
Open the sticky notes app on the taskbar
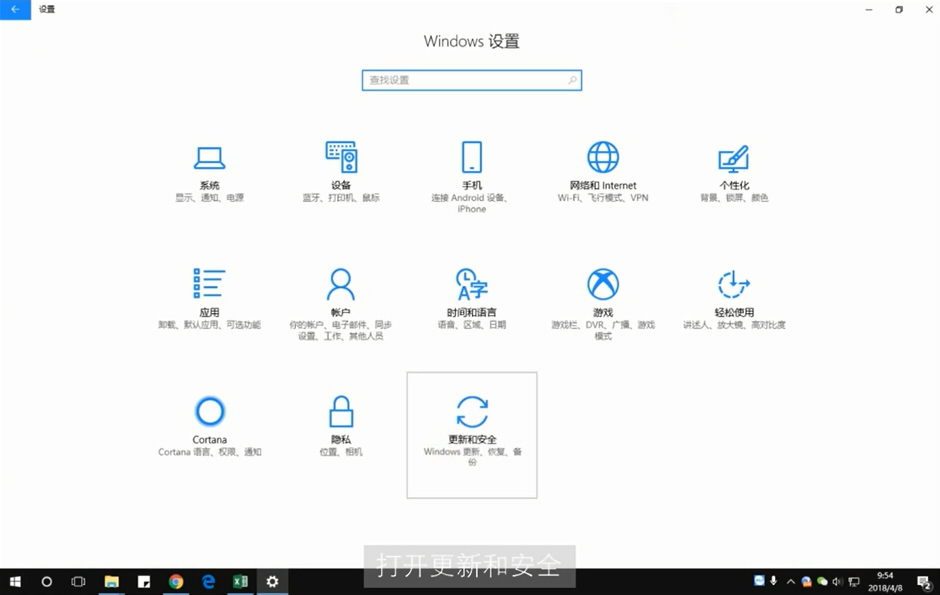(x=144, y=581)
